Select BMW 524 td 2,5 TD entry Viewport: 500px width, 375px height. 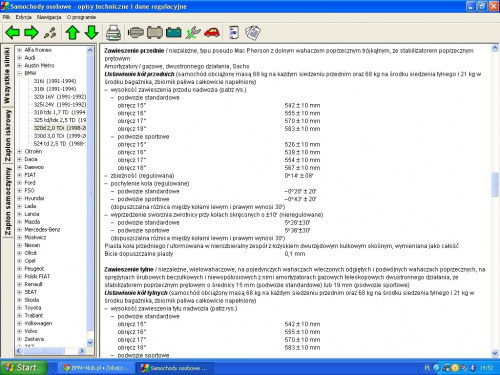coord(60,144)
